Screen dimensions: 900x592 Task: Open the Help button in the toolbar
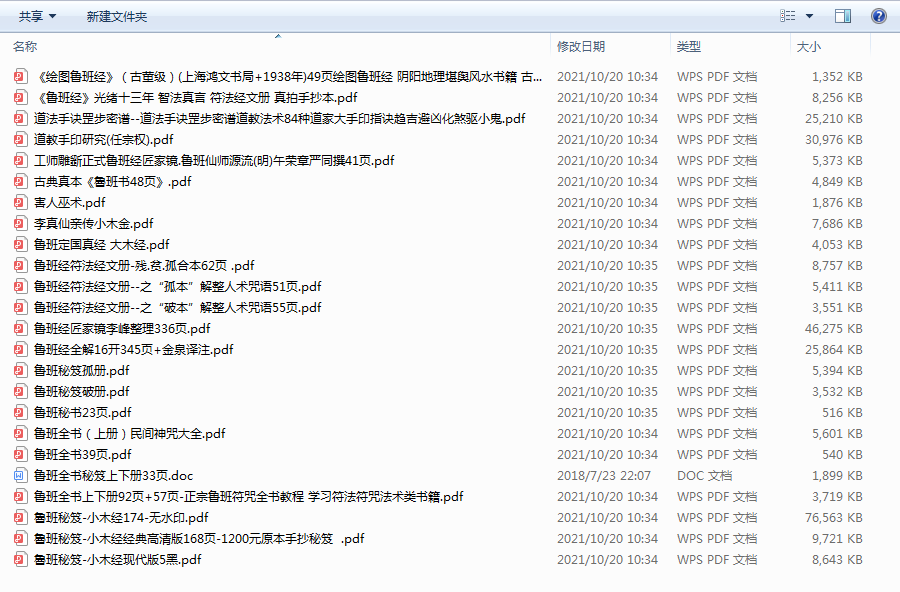(x=877, y=15)
